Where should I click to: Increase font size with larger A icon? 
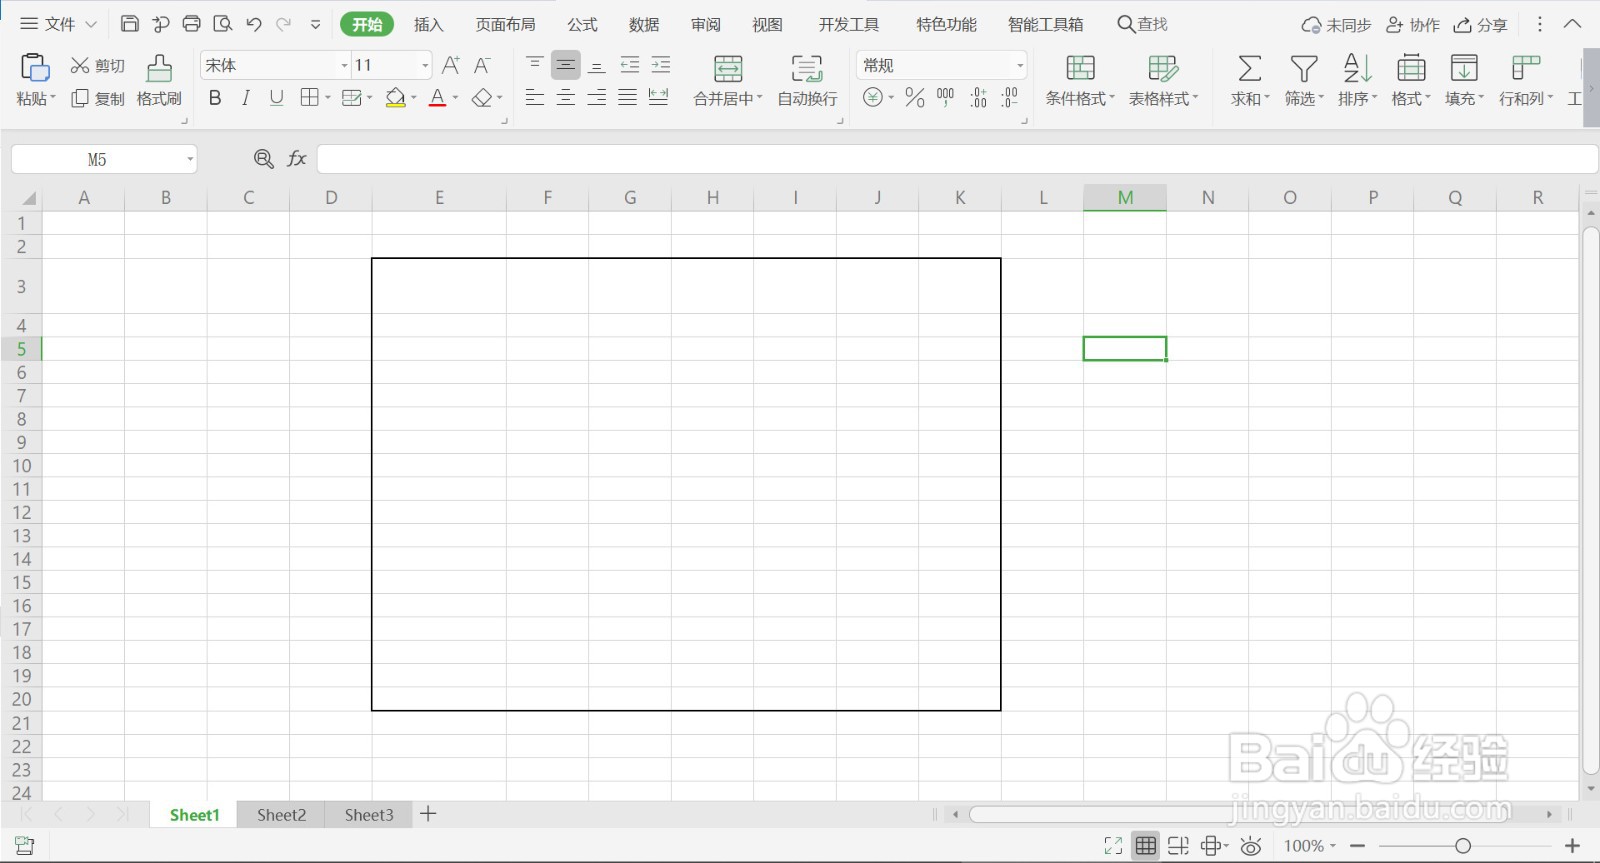451,65
